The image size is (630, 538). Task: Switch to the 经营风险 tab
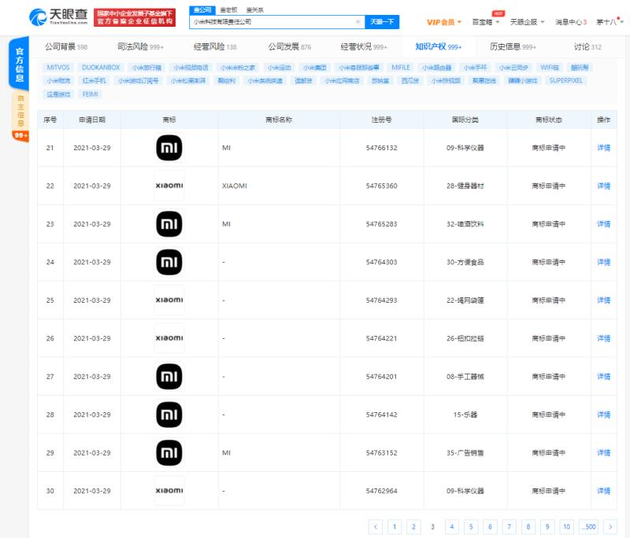(215, 47)
